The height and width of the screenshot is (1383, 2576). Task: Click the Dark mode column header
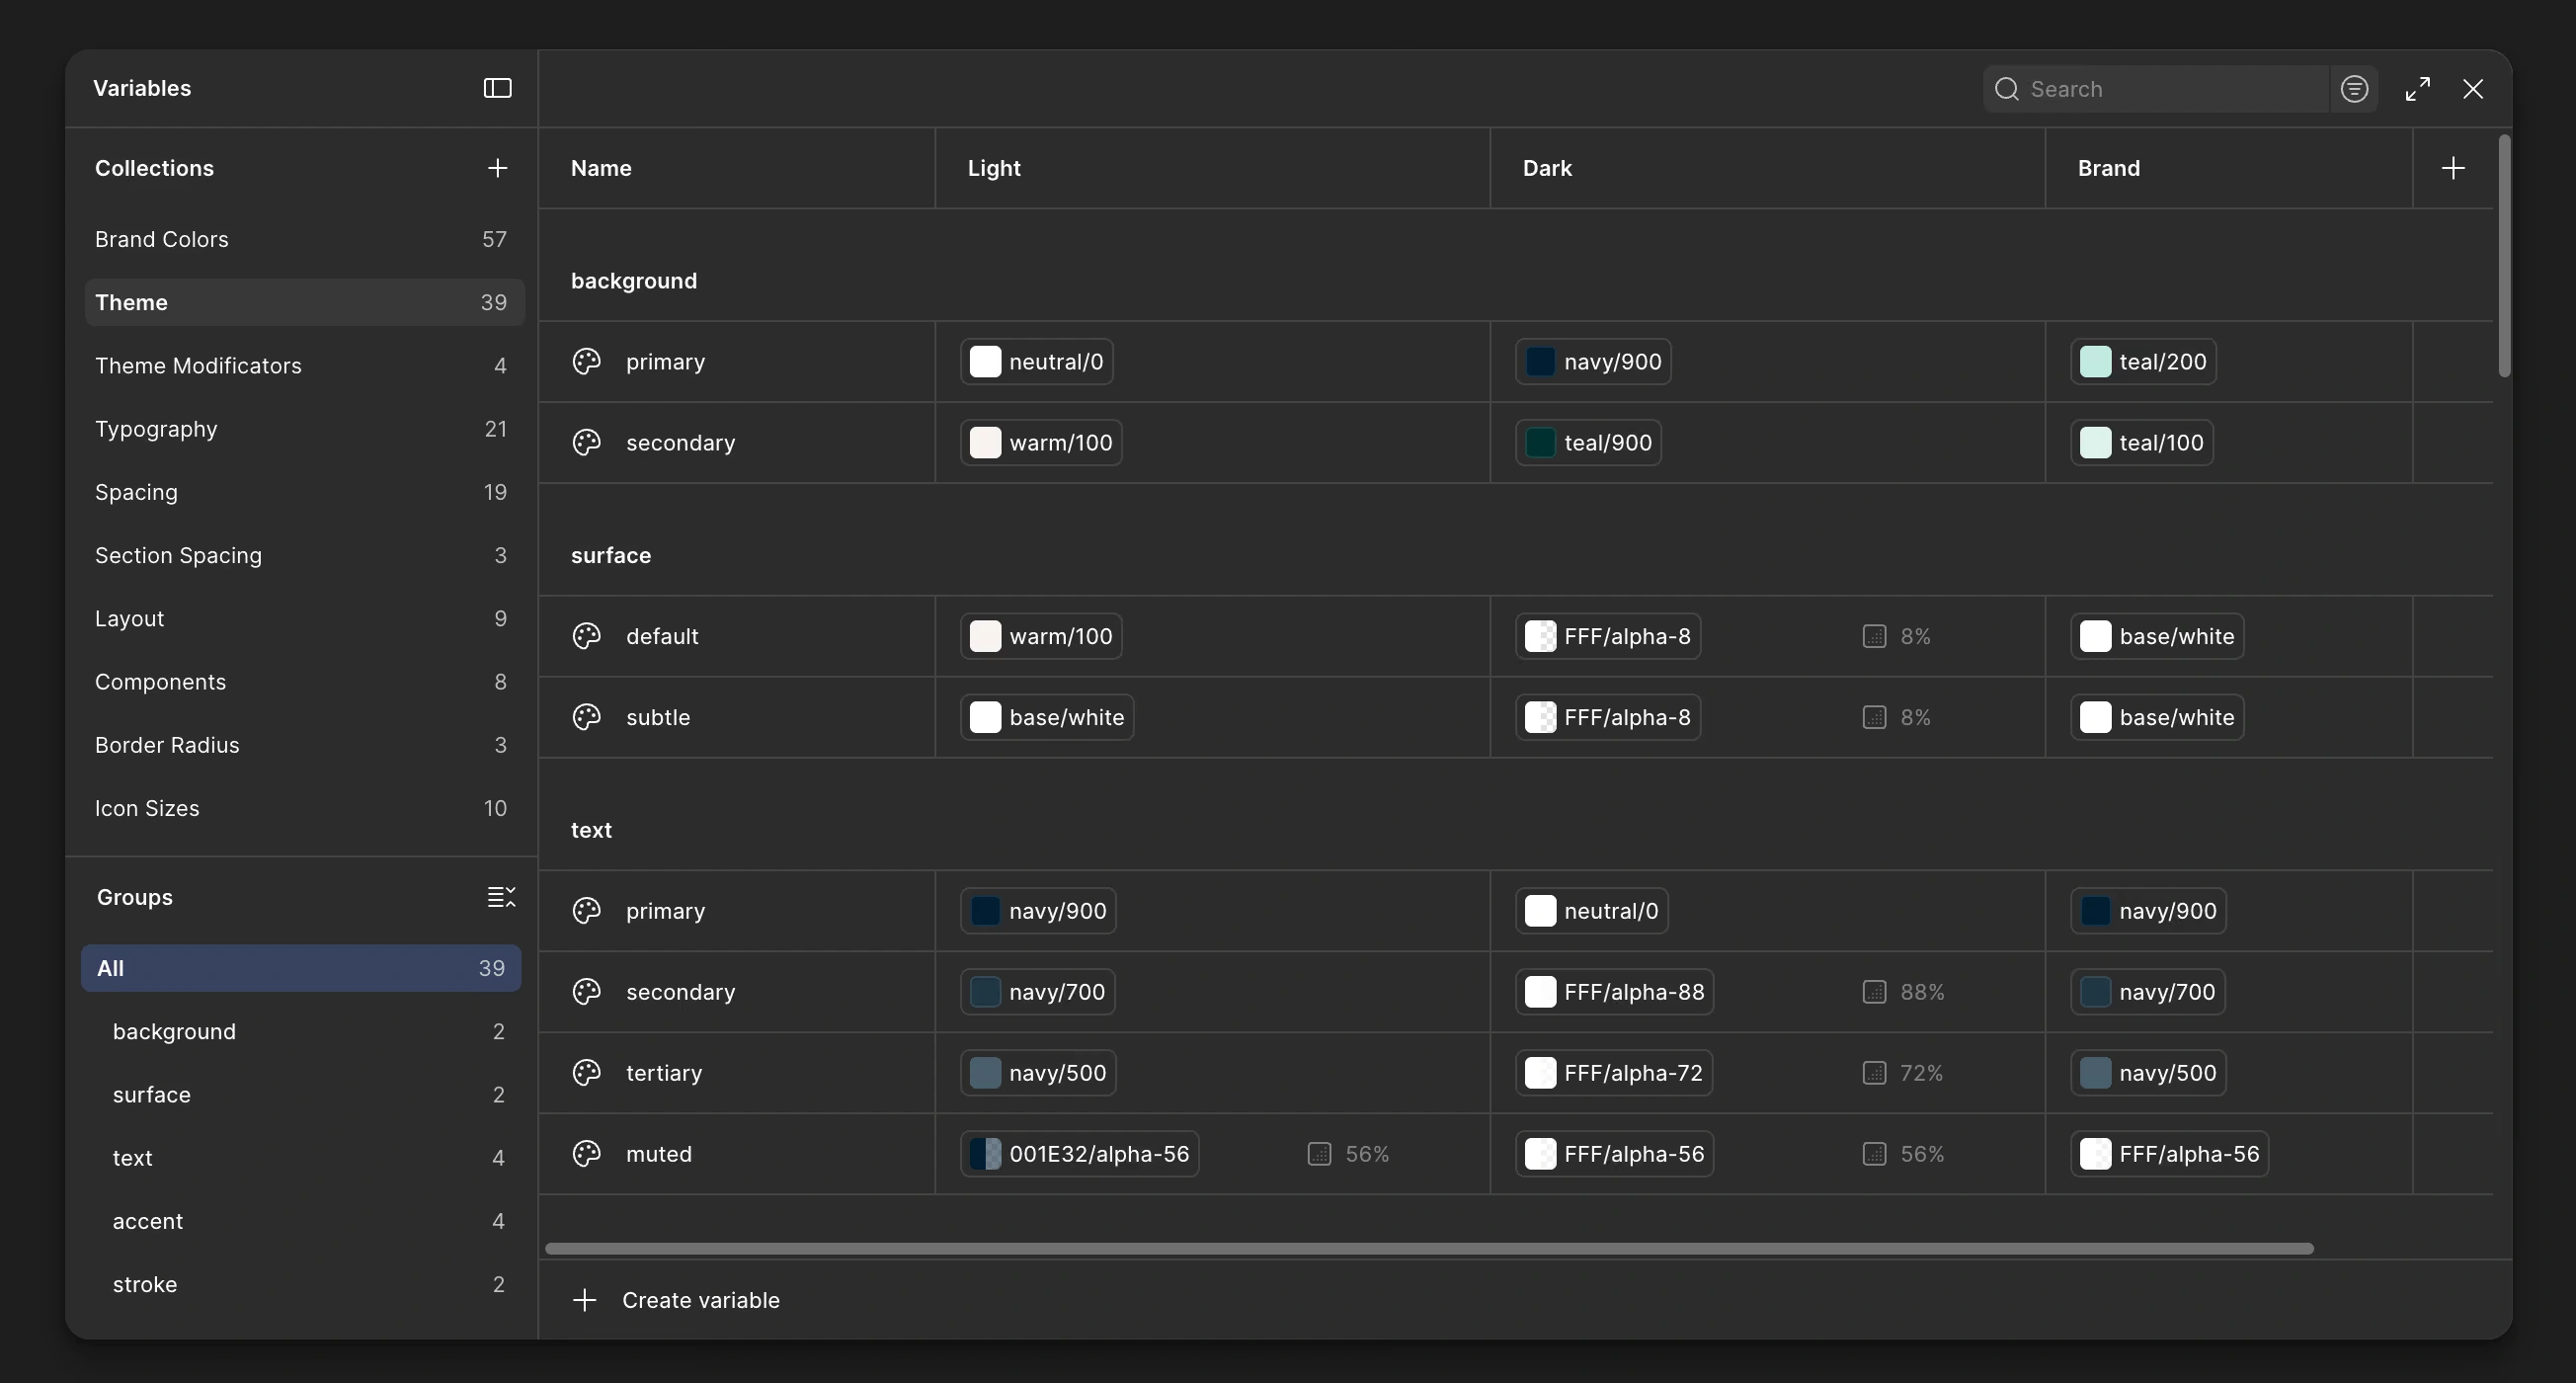tap(1767, 168)
